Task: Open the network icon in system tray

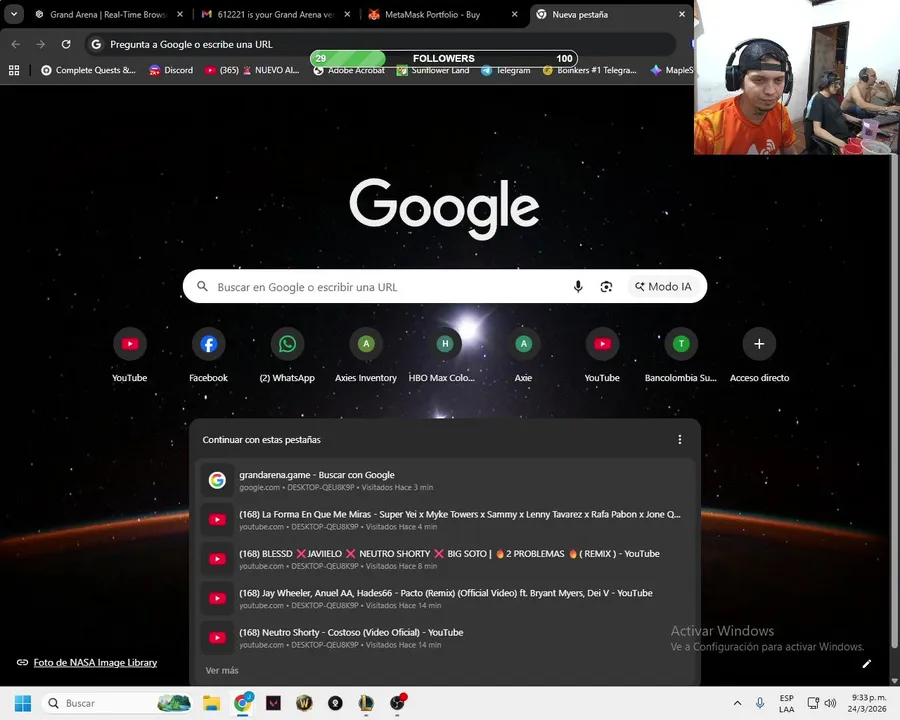Action: (x=813, y=703)
